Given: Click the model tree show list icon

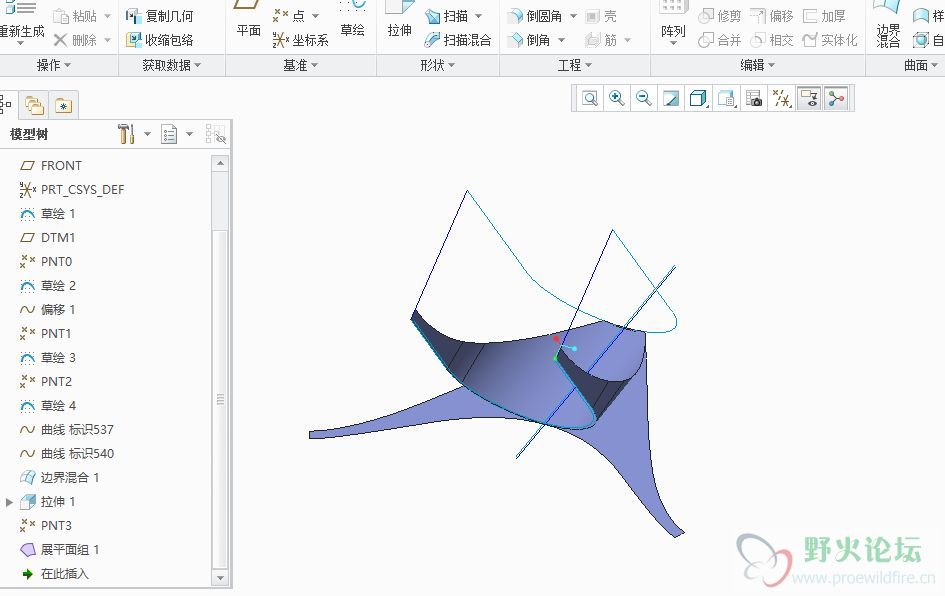Looking at the screenshot, I should pos(169,134).
